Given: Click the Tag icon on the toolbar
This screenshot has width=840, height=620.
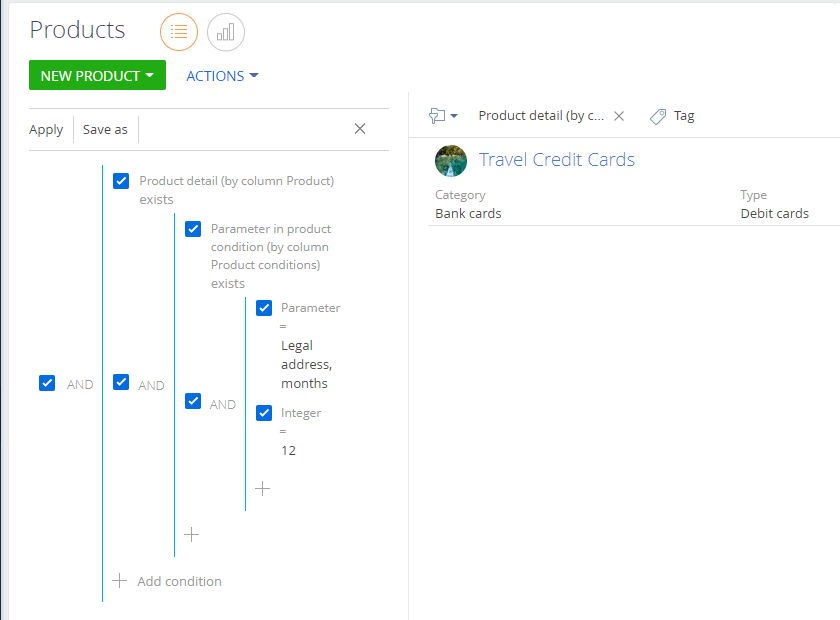Looking at the screenshot, I should pos(657,116).
